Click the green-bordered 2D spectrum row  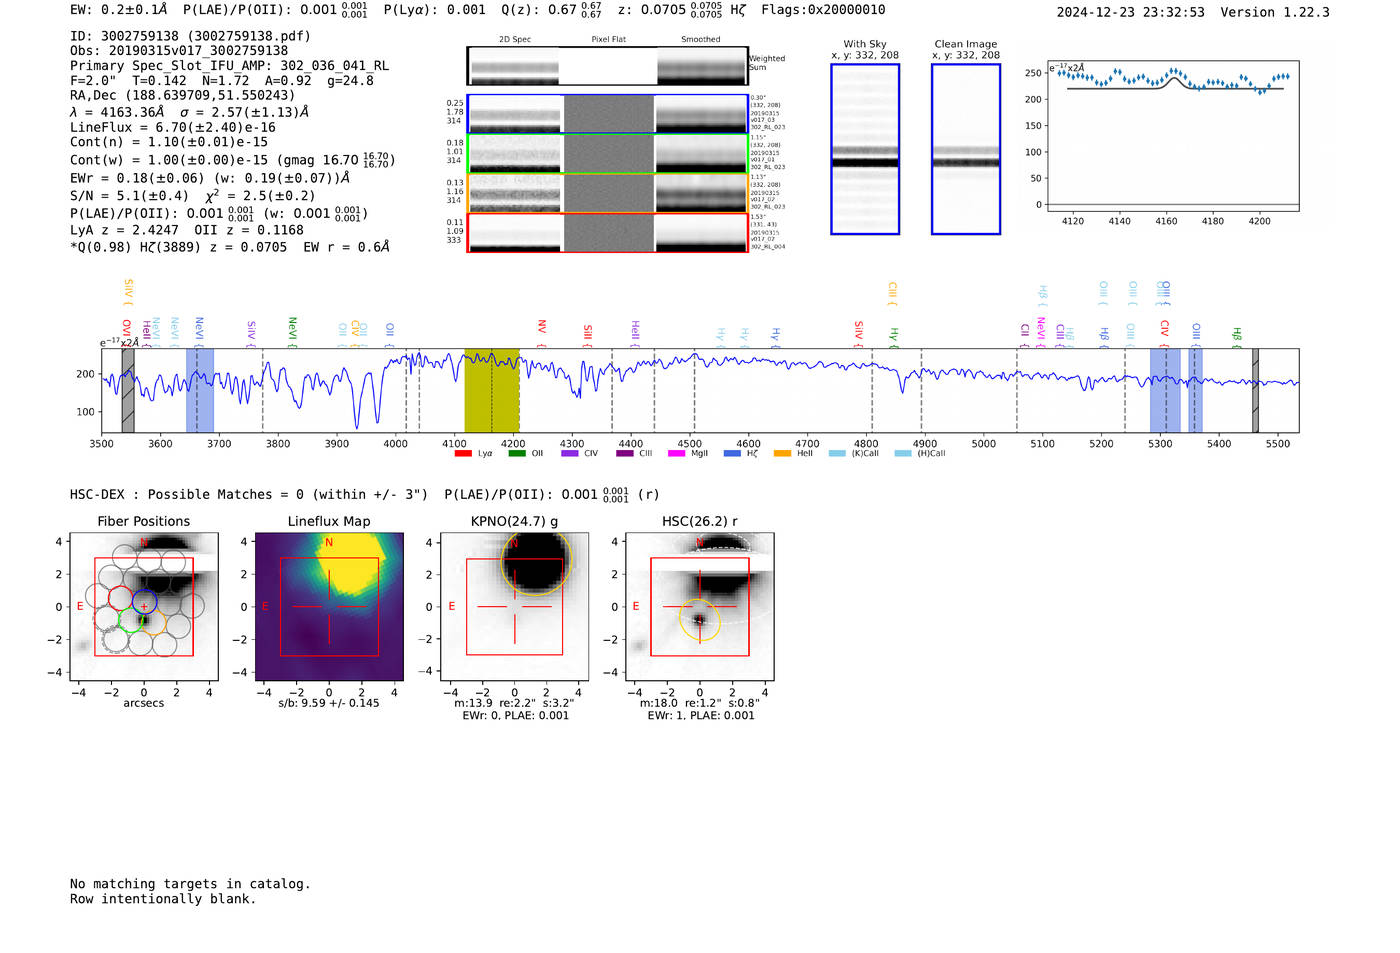tap(608, 154)
